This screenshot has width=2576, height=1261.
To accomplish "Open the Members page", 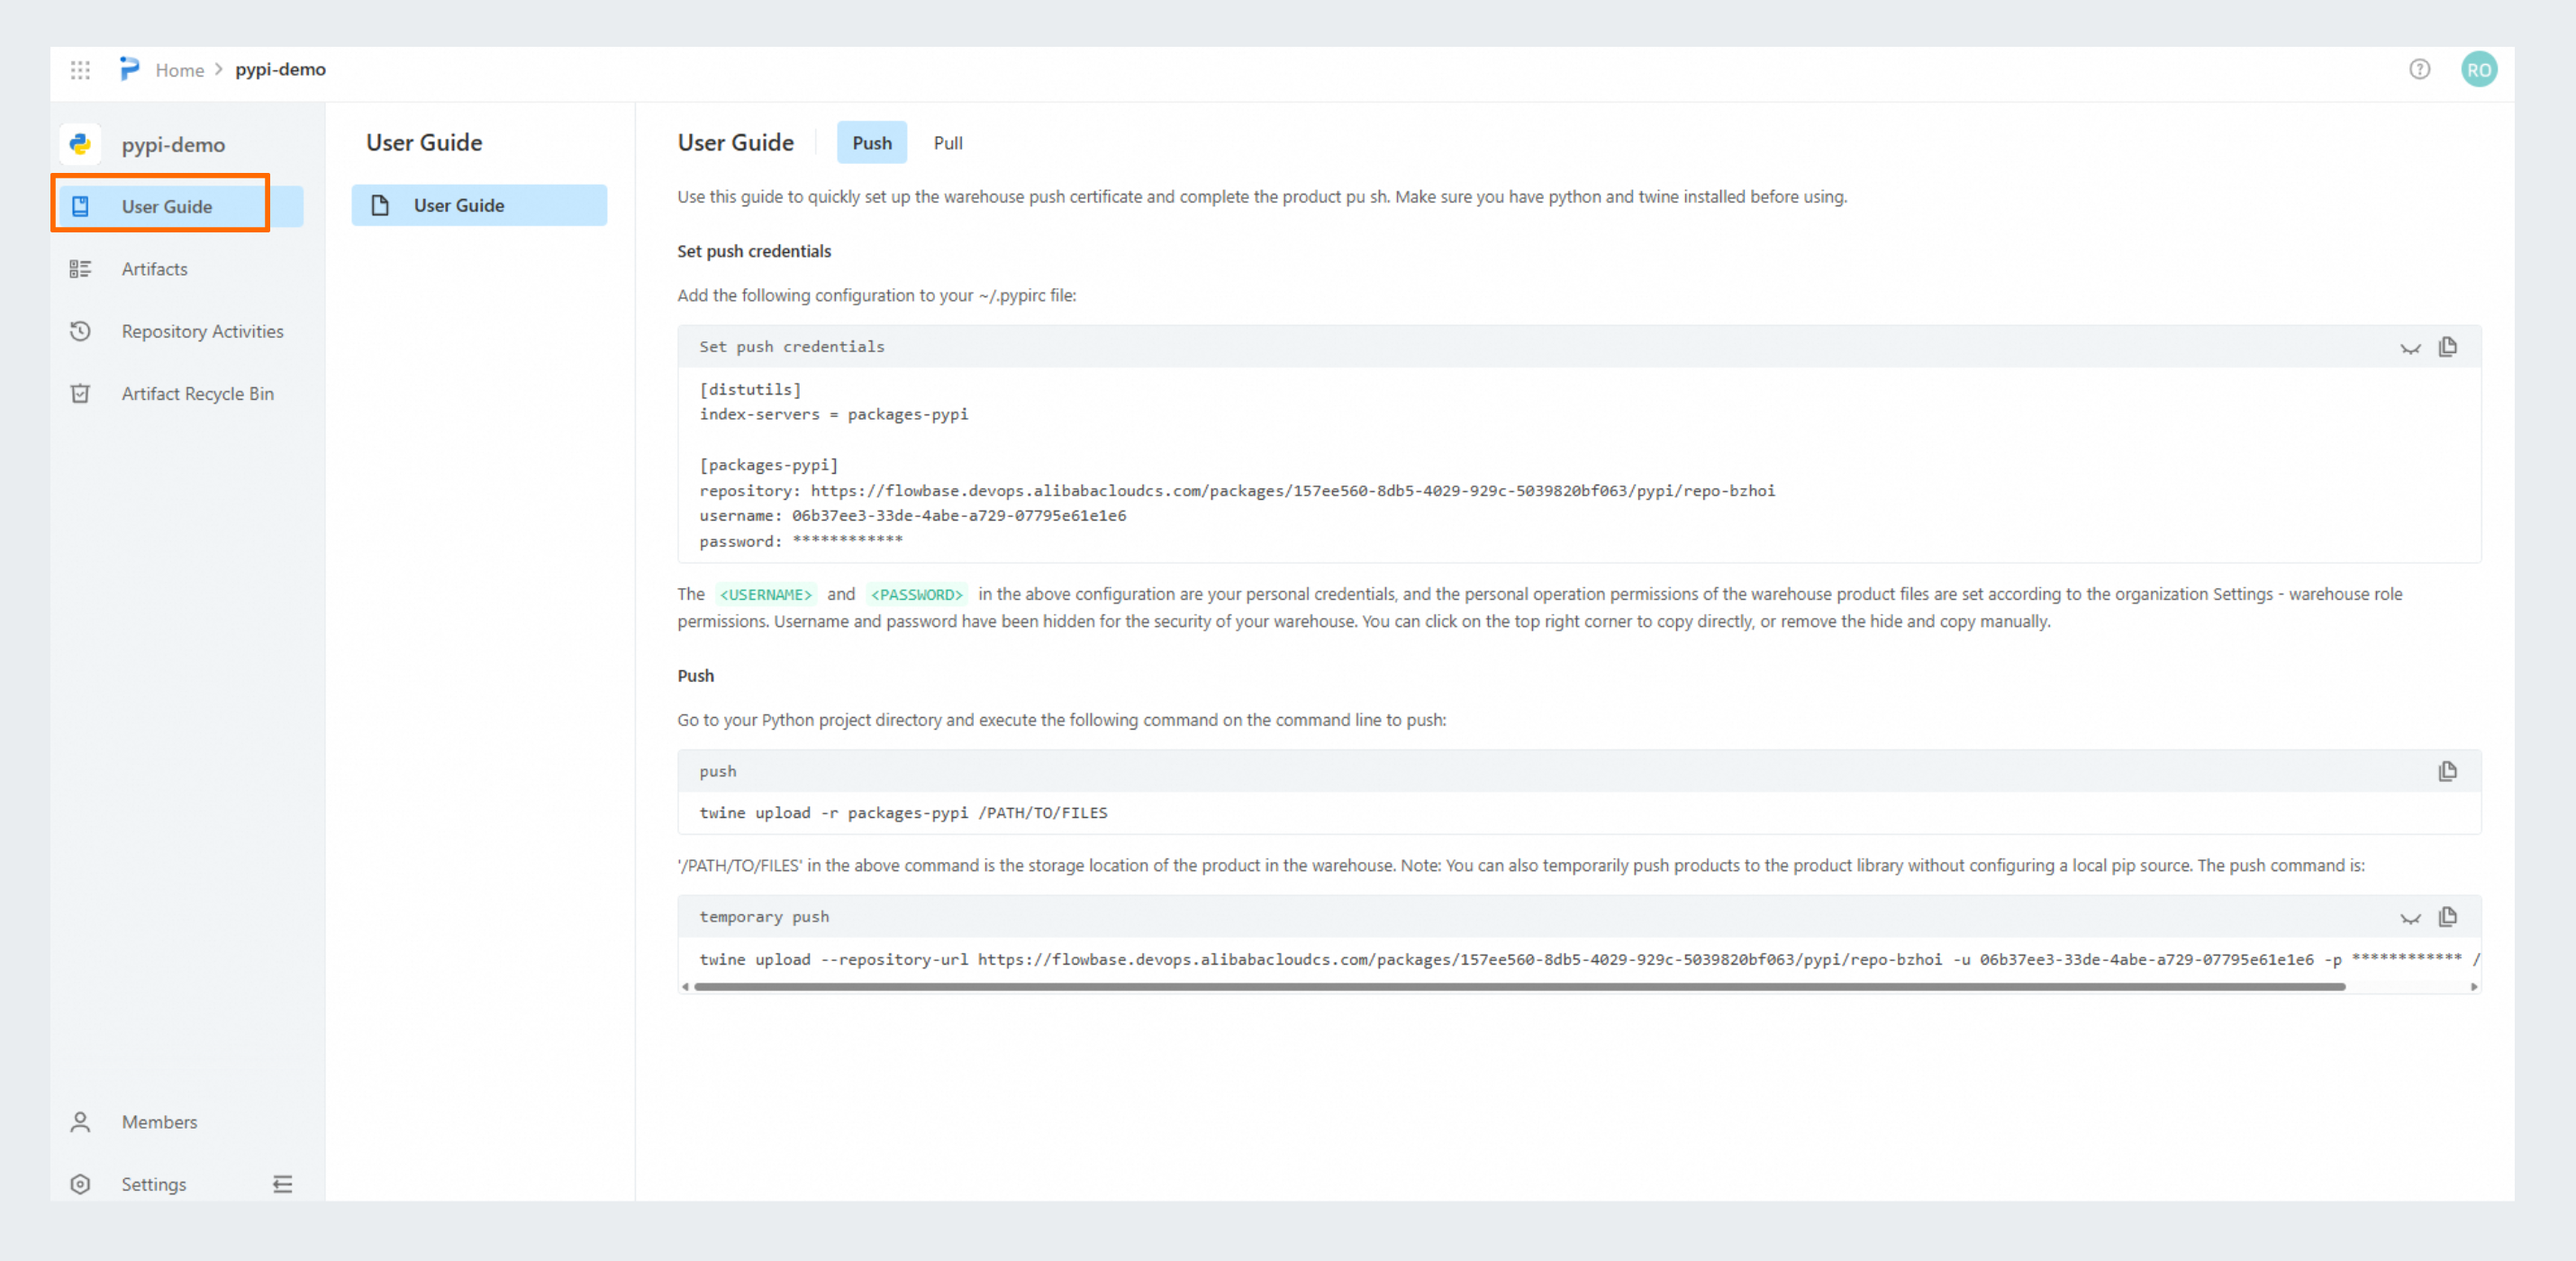I will (159, 1122).
